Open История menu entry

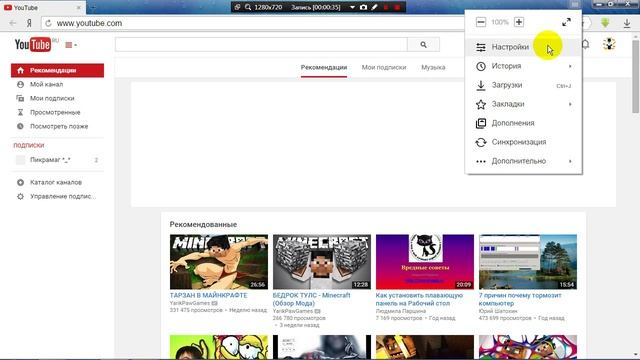coord(523,66)
